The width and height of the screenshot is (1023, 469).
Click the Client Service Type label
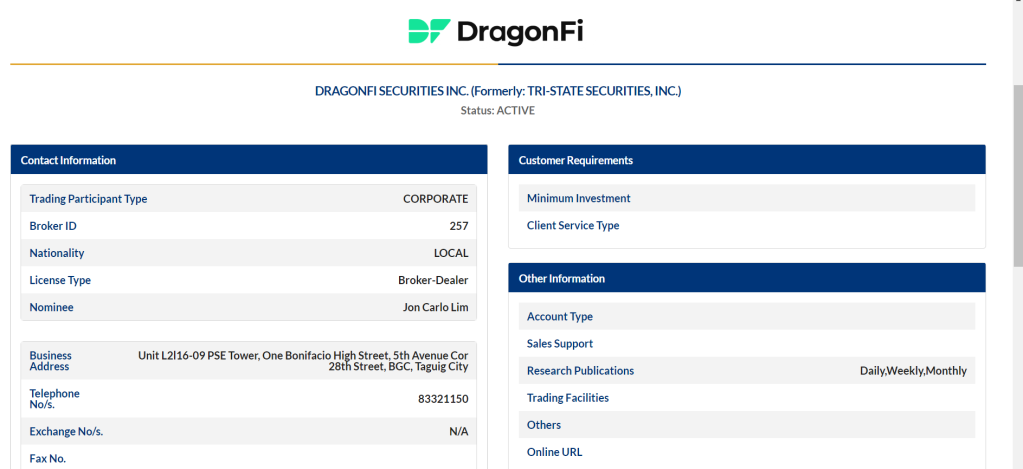coord(573,226)
